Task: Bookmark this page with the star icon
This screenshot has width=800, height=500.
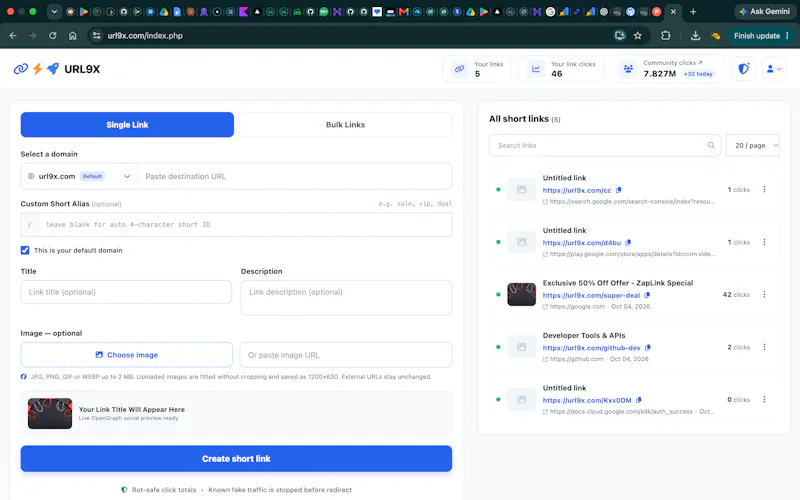Action: click(638, 36)
